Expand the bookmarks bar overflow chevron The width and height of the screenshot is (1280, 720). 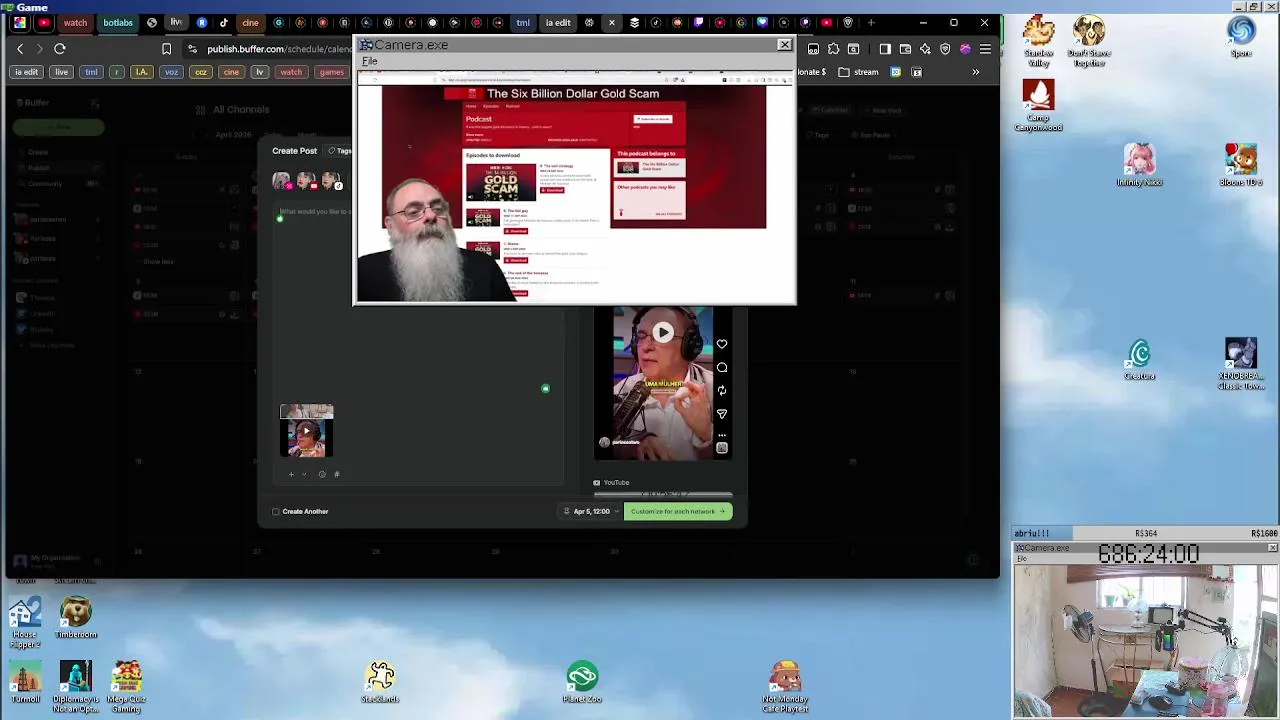coord(976,72)
